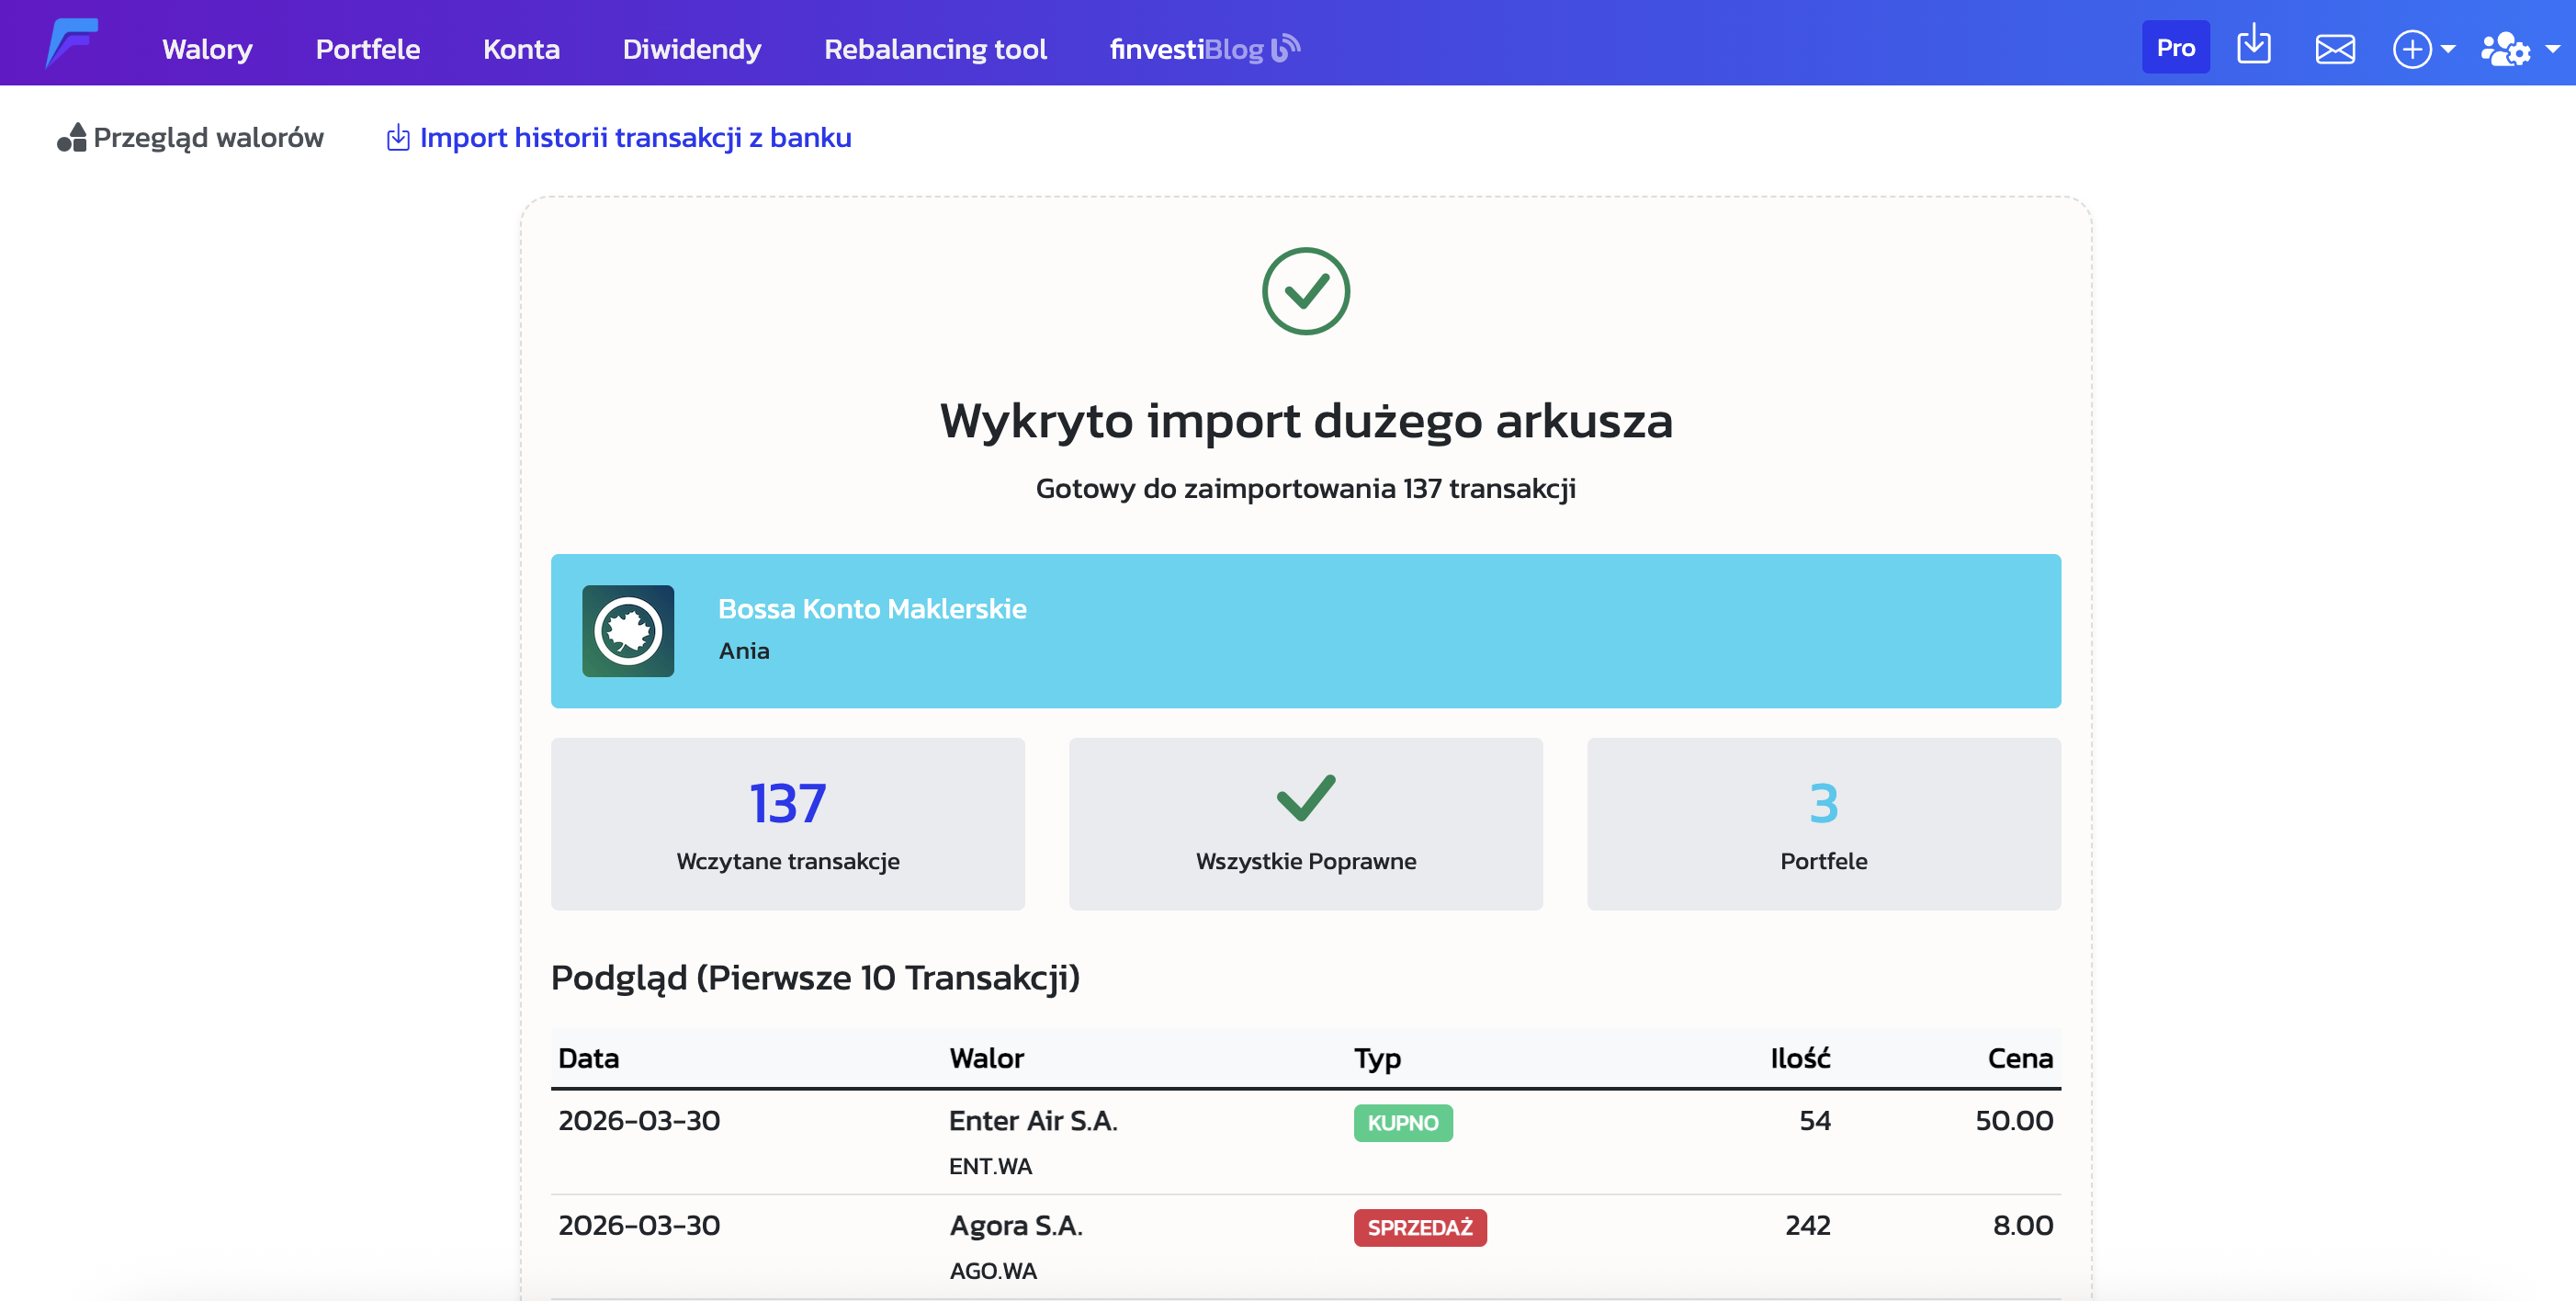Expand the add-new dropdown arrow
The image size is (2576, 1301).
click(x=2448, y=48)
